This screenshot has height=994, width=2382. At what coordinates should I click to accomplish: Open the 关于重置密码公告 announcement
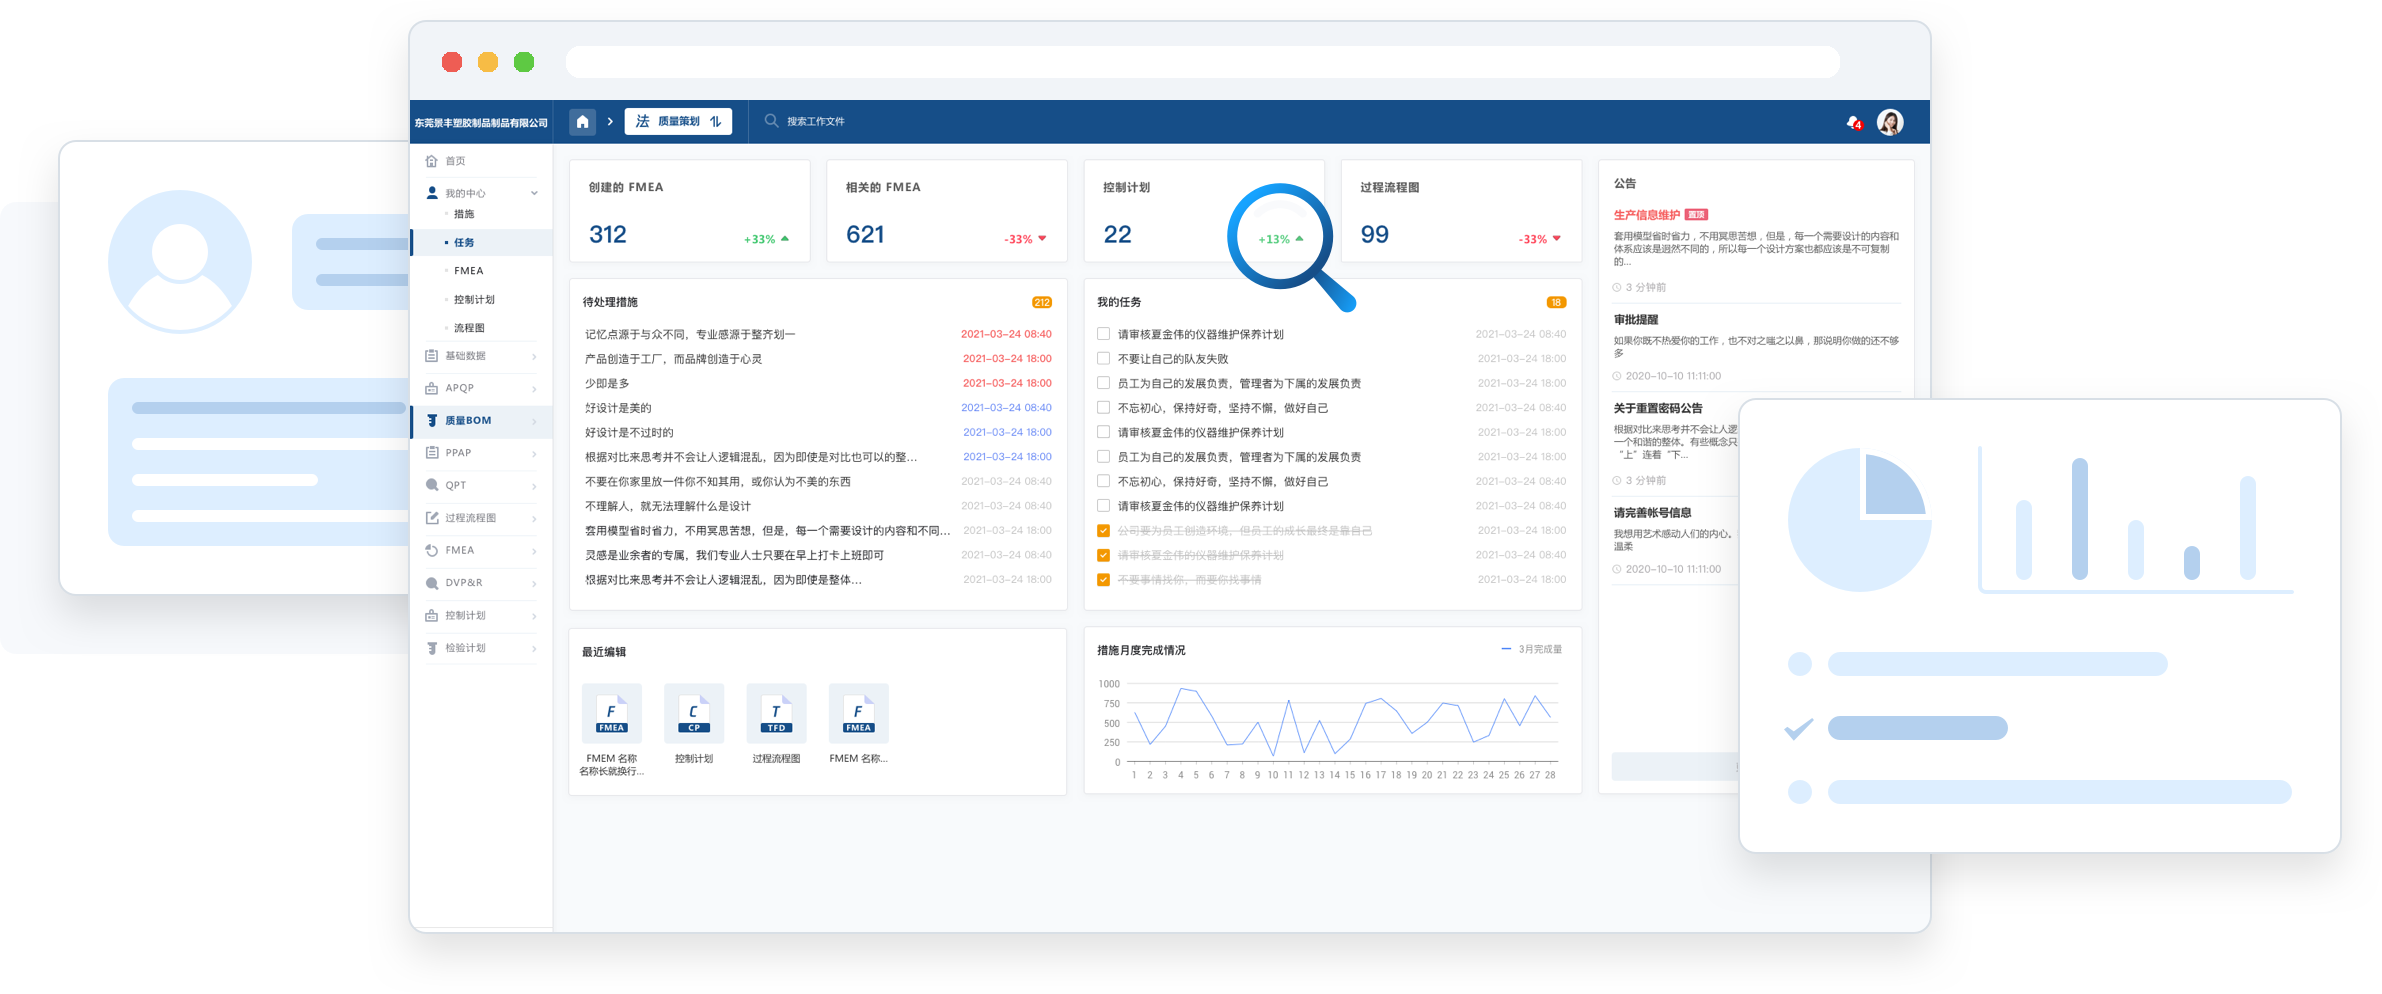pyautogui.click(x=1658, y=408)
